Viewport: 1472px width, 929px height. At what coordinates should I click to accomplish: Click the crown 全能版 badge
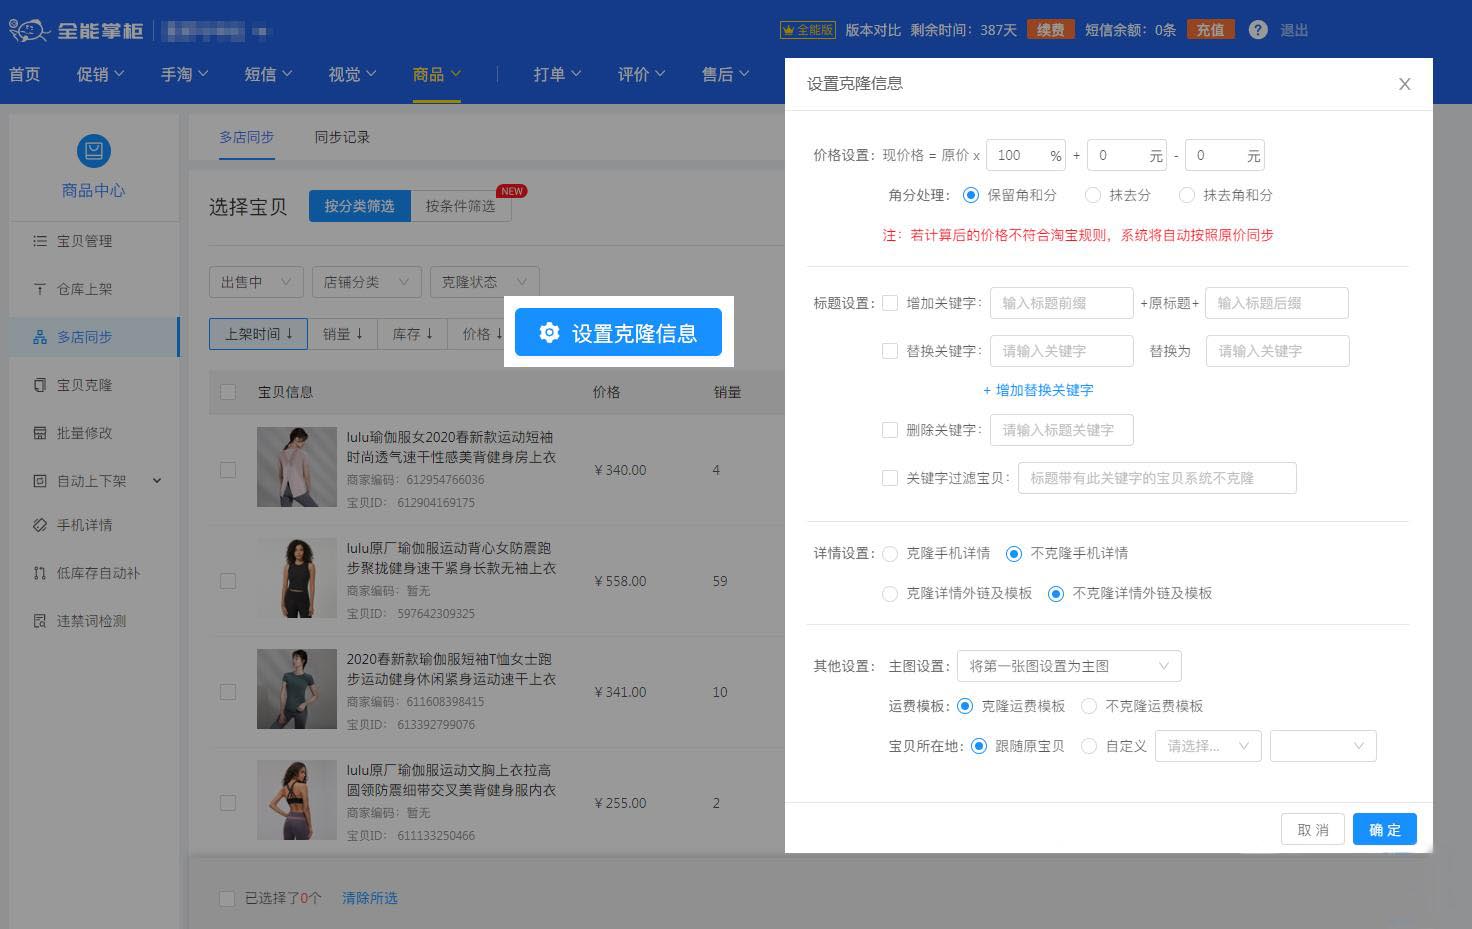[807, 30]
